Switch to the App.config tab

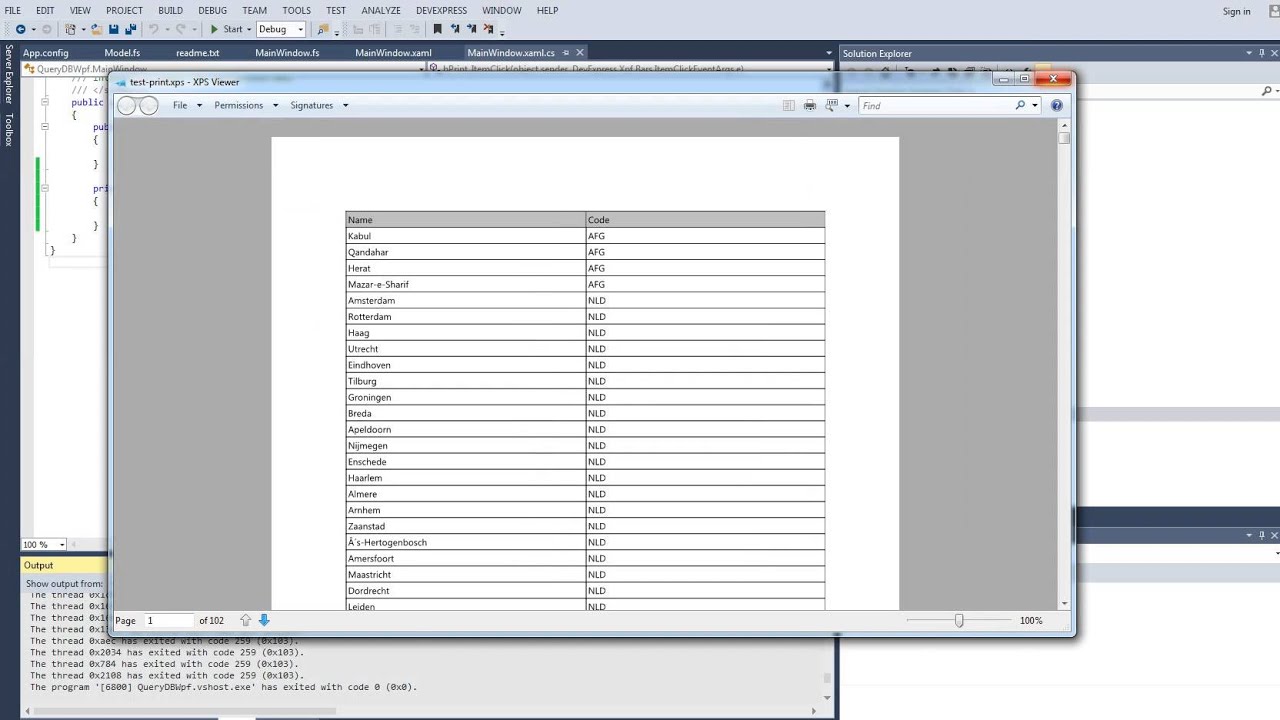click(46, 53)
